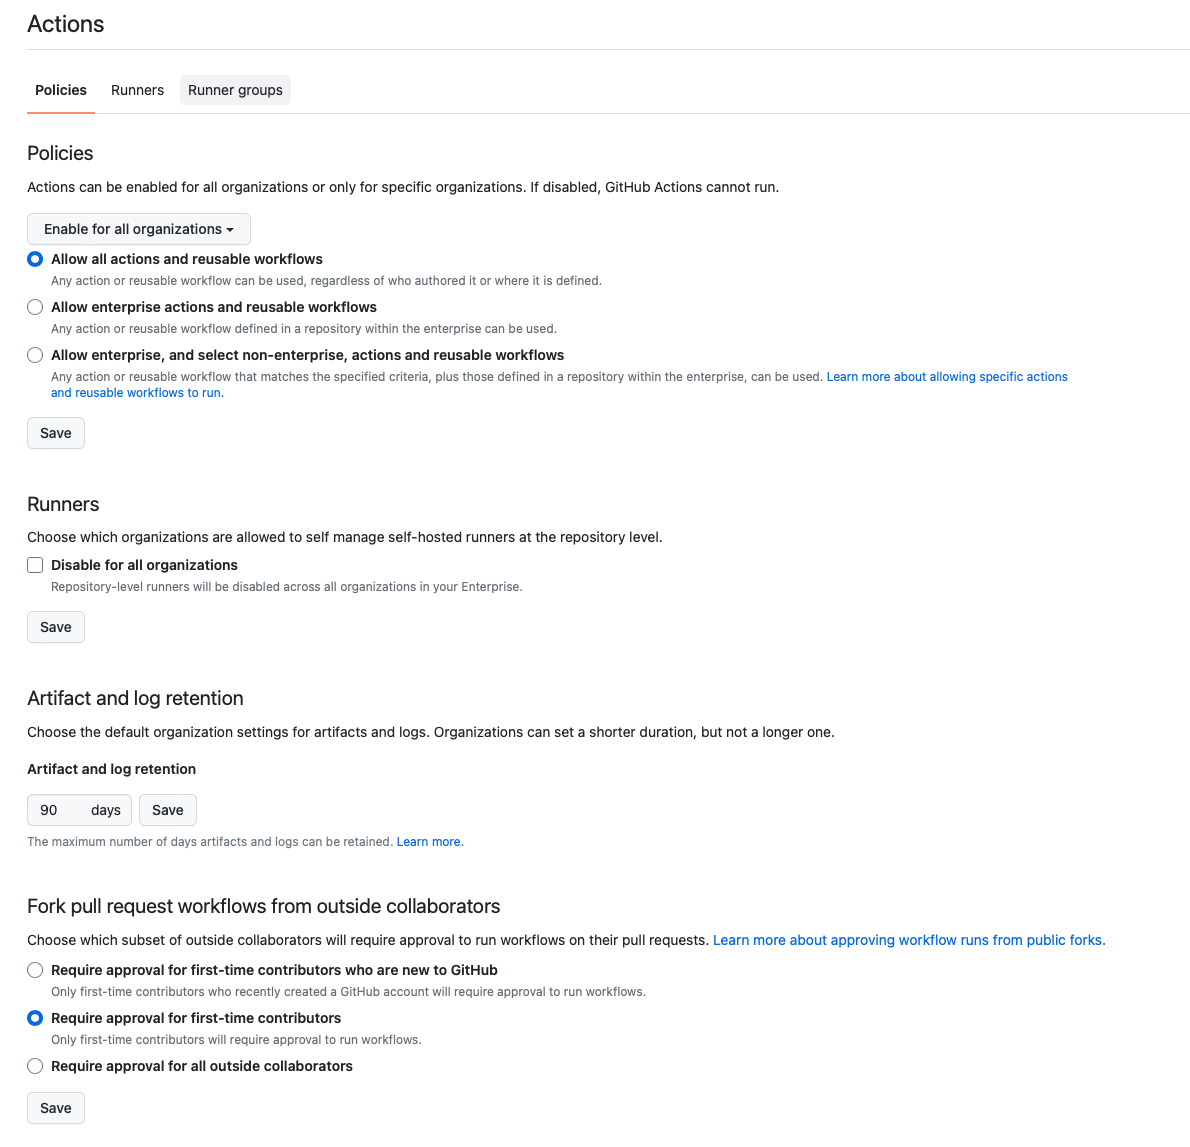This screenshot has width=1190, height=1147.
Task: Select Allow all actions and reusable workflows
Action: click(35, 259)
